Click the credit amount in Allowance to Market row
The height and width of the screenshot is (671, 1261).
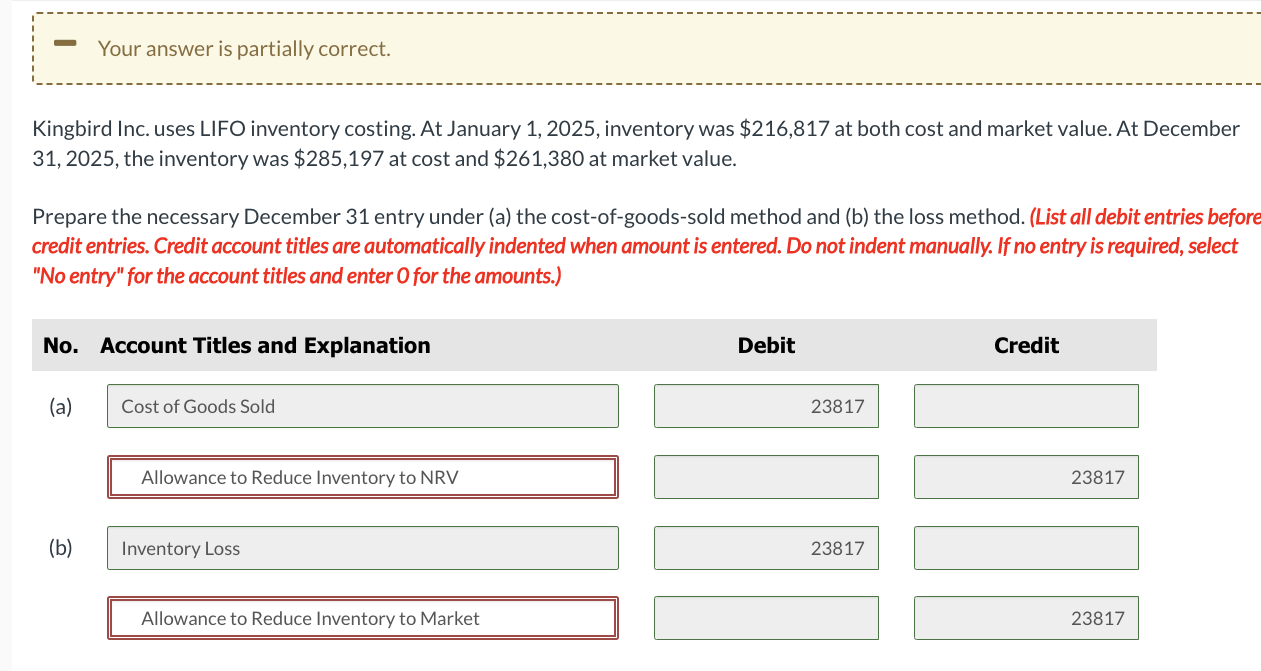click(x=1026, y=618)
